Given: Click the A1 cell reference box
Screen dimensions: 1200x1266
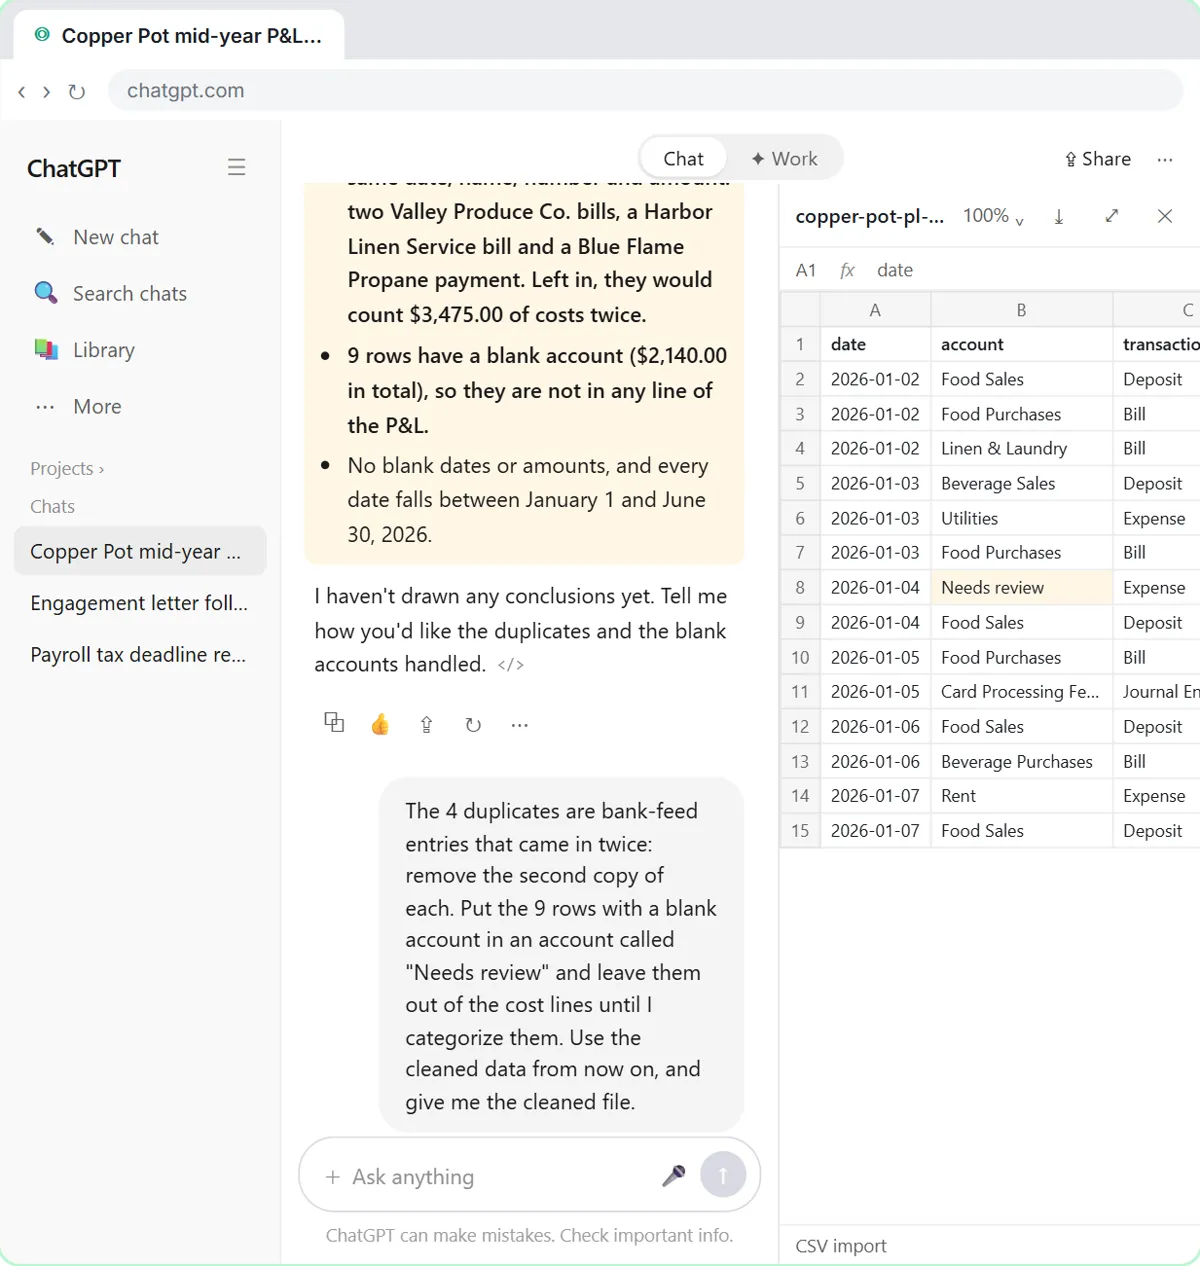Looking at the screenshot, I should point(806,270).
